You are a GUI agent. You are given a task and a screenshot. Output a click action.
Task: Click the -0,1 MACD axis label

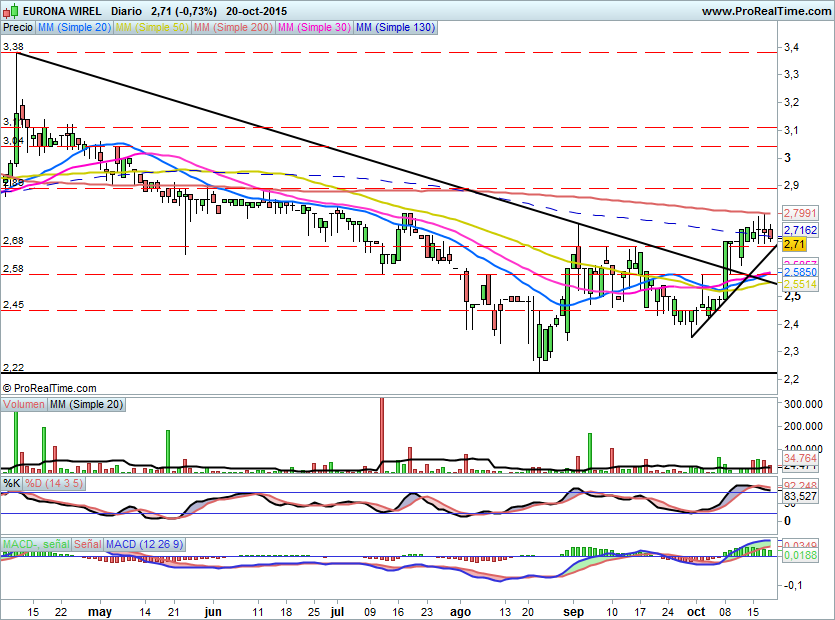pyautogui.click(x=793, y=585)
